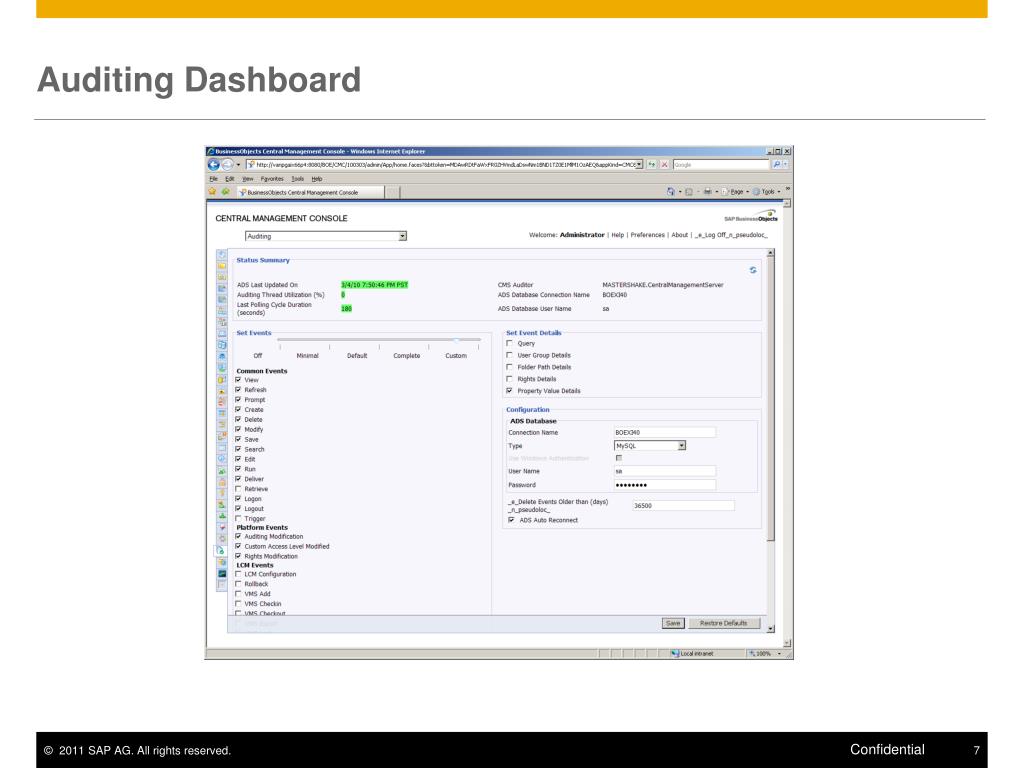Image resolution: width=1024 pixels, height=768 pixels.
Task: Click the Save button
Action: tap(673, 623)
